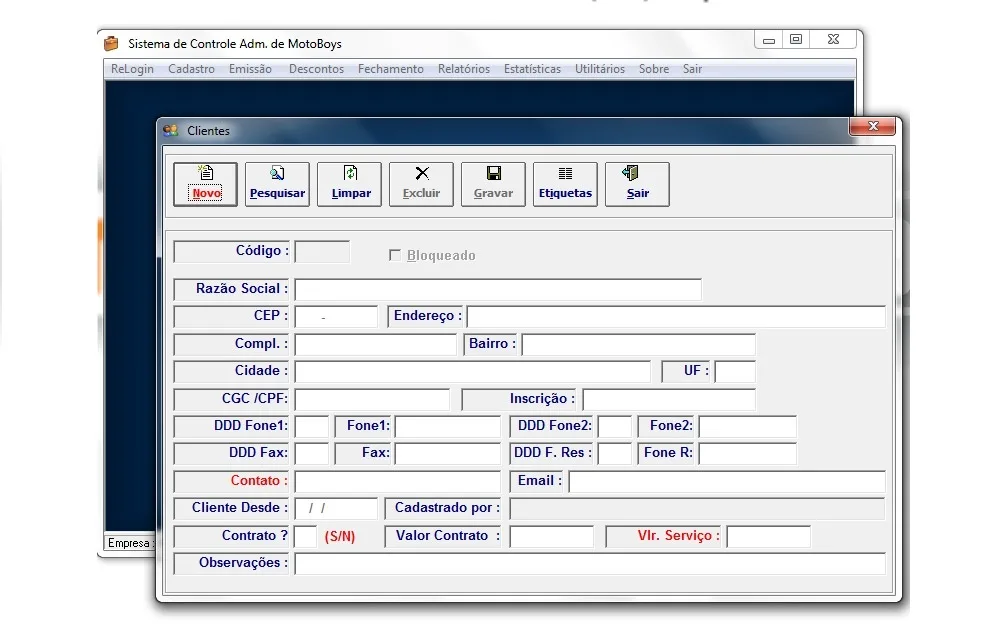Click the Cadastrado por field

[x=697, y=509]
